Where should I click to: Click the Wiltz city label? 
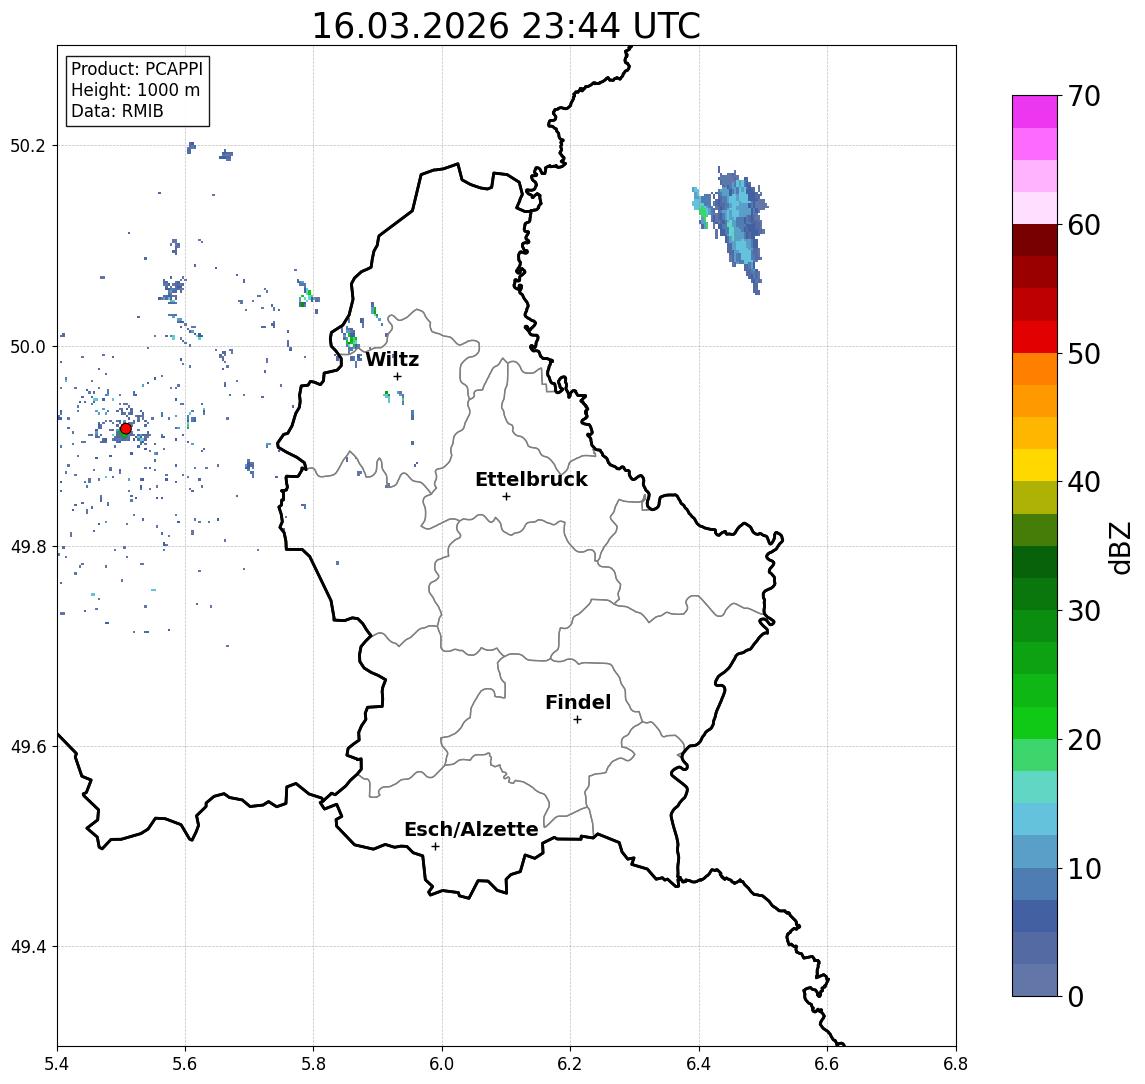(392, 359)
